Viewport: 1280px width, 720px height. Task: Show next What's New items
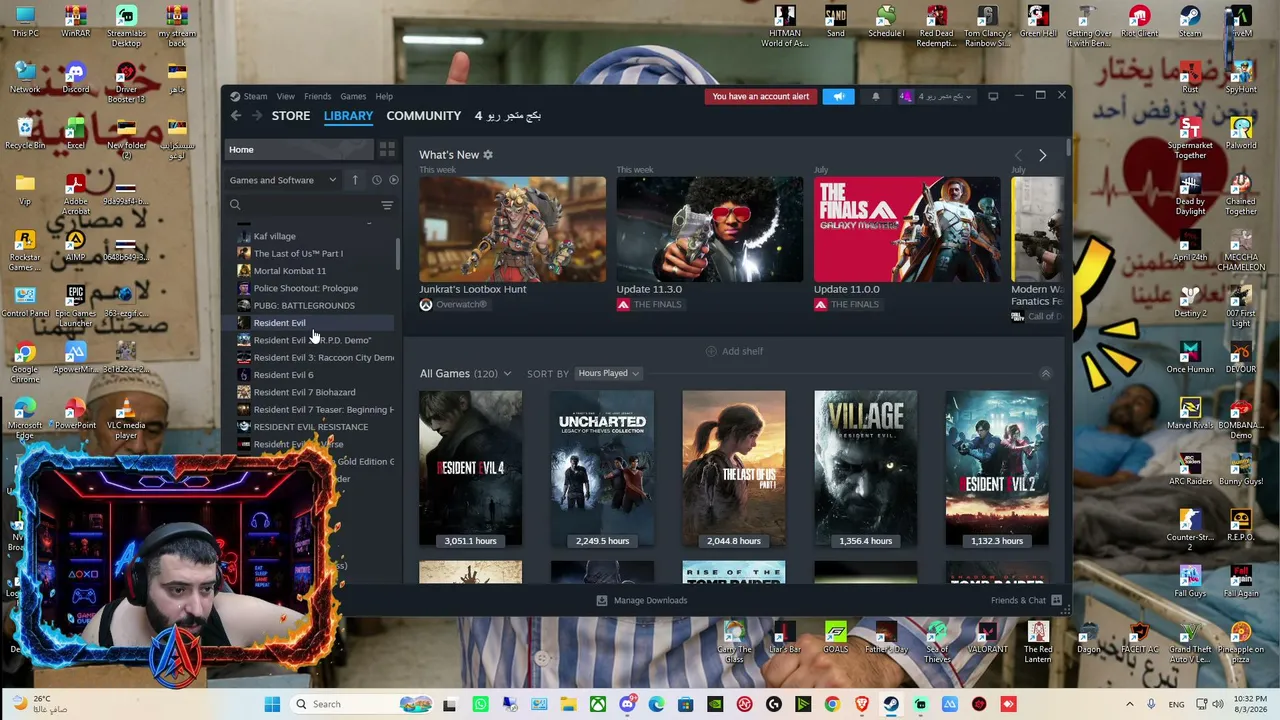(1042, 155)
